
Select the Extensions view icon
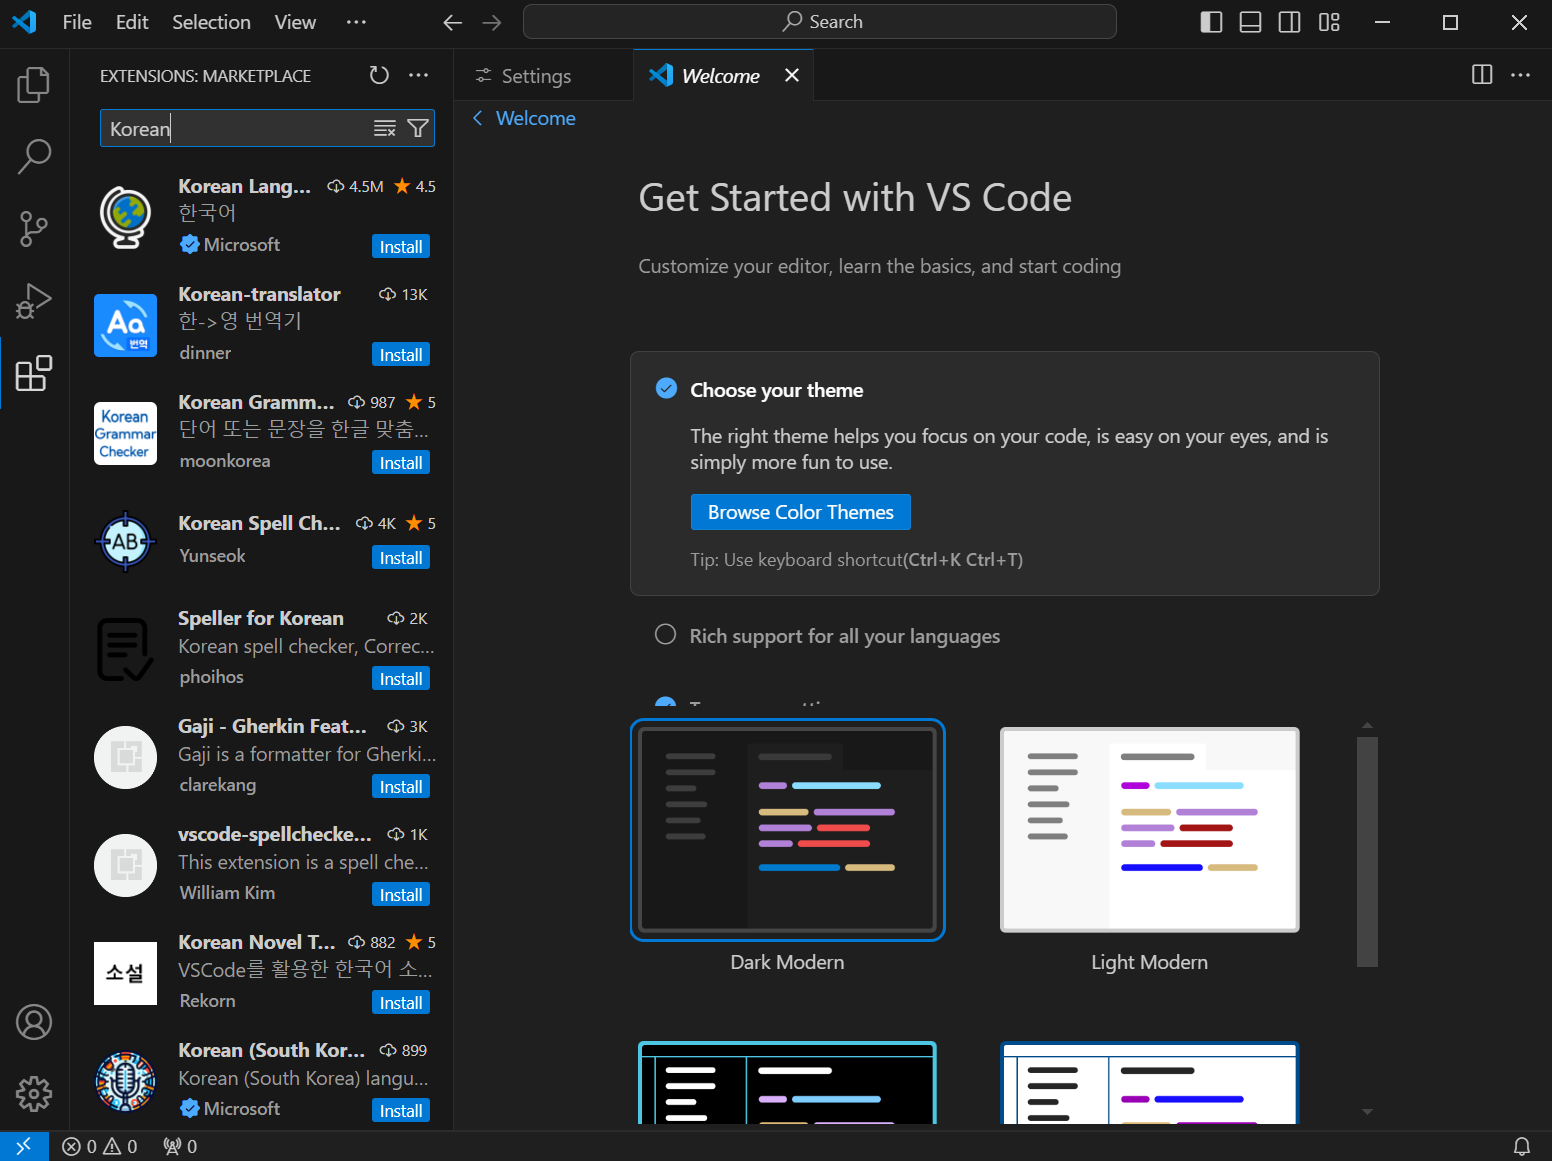click(x=34, y=373)
